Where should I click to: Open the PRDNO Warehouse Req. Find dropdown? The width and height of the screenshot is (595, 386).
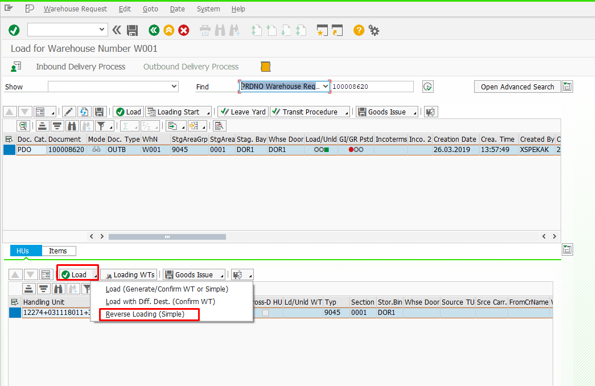[x=325, y=87]
